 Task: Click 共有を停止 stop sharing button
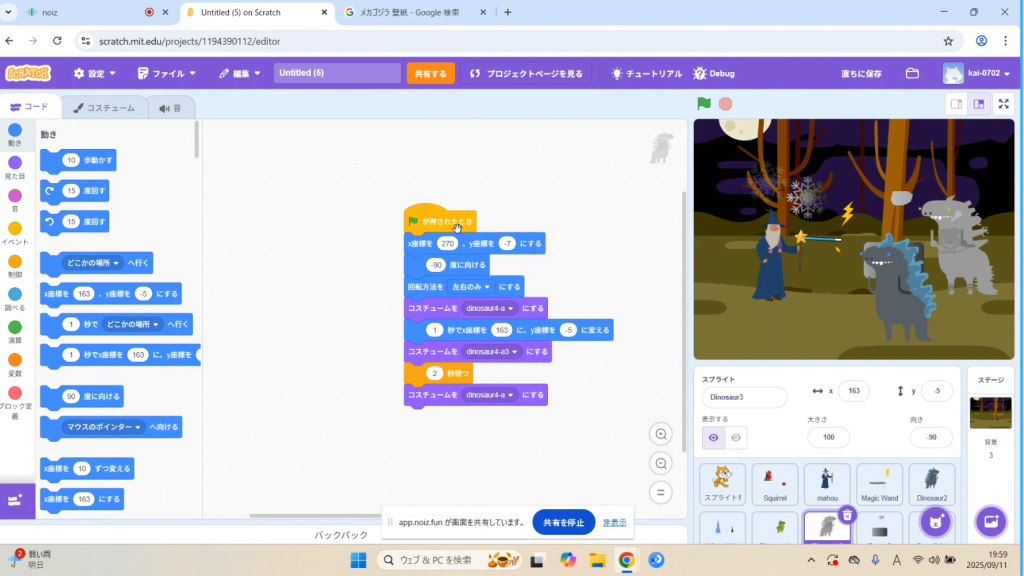pyautogui.click(x=564, y=522)
